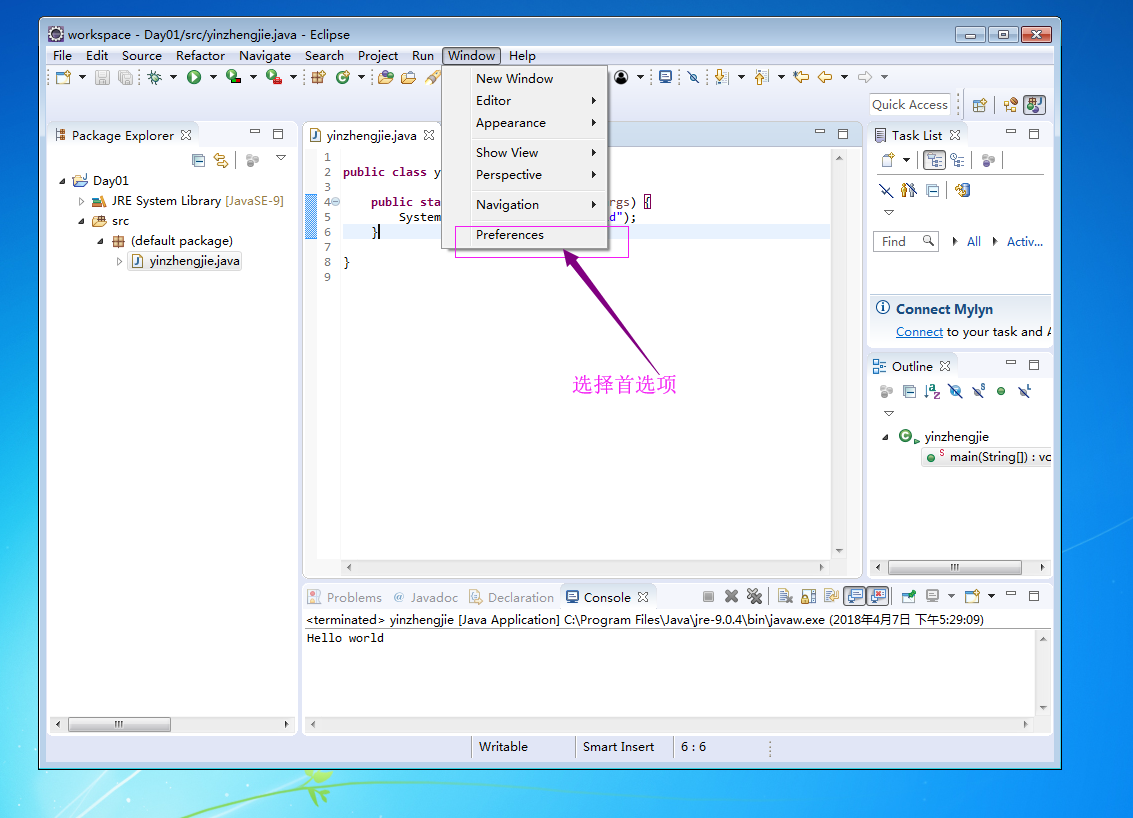The height and width of the screenshot is (818, 1133).
Task: Click the All filter link in Task List
Action: (973, 242)
